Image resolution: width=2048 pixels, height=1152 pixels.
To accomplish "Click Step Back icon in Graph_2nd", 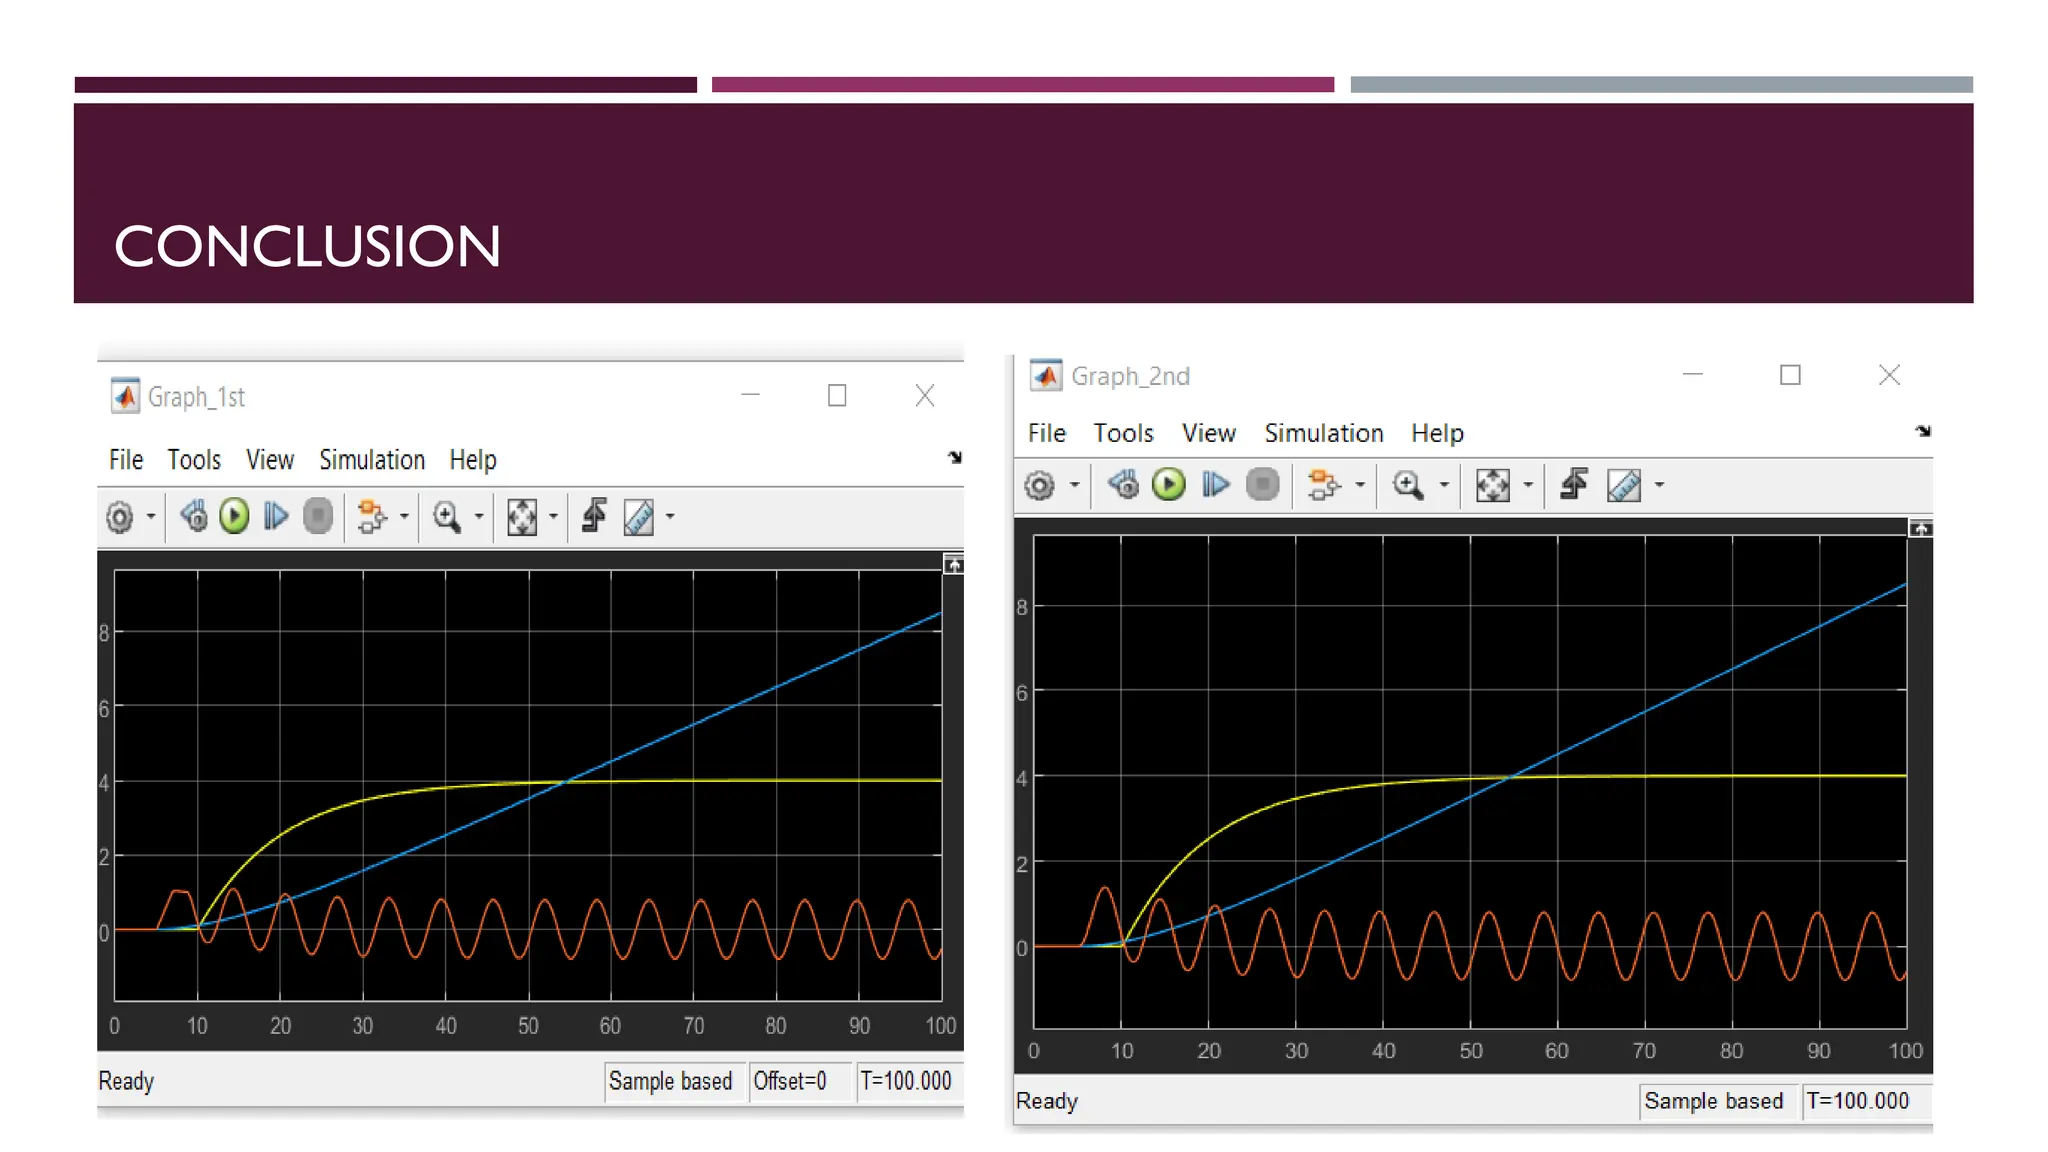I will (x=1123, y=485).
